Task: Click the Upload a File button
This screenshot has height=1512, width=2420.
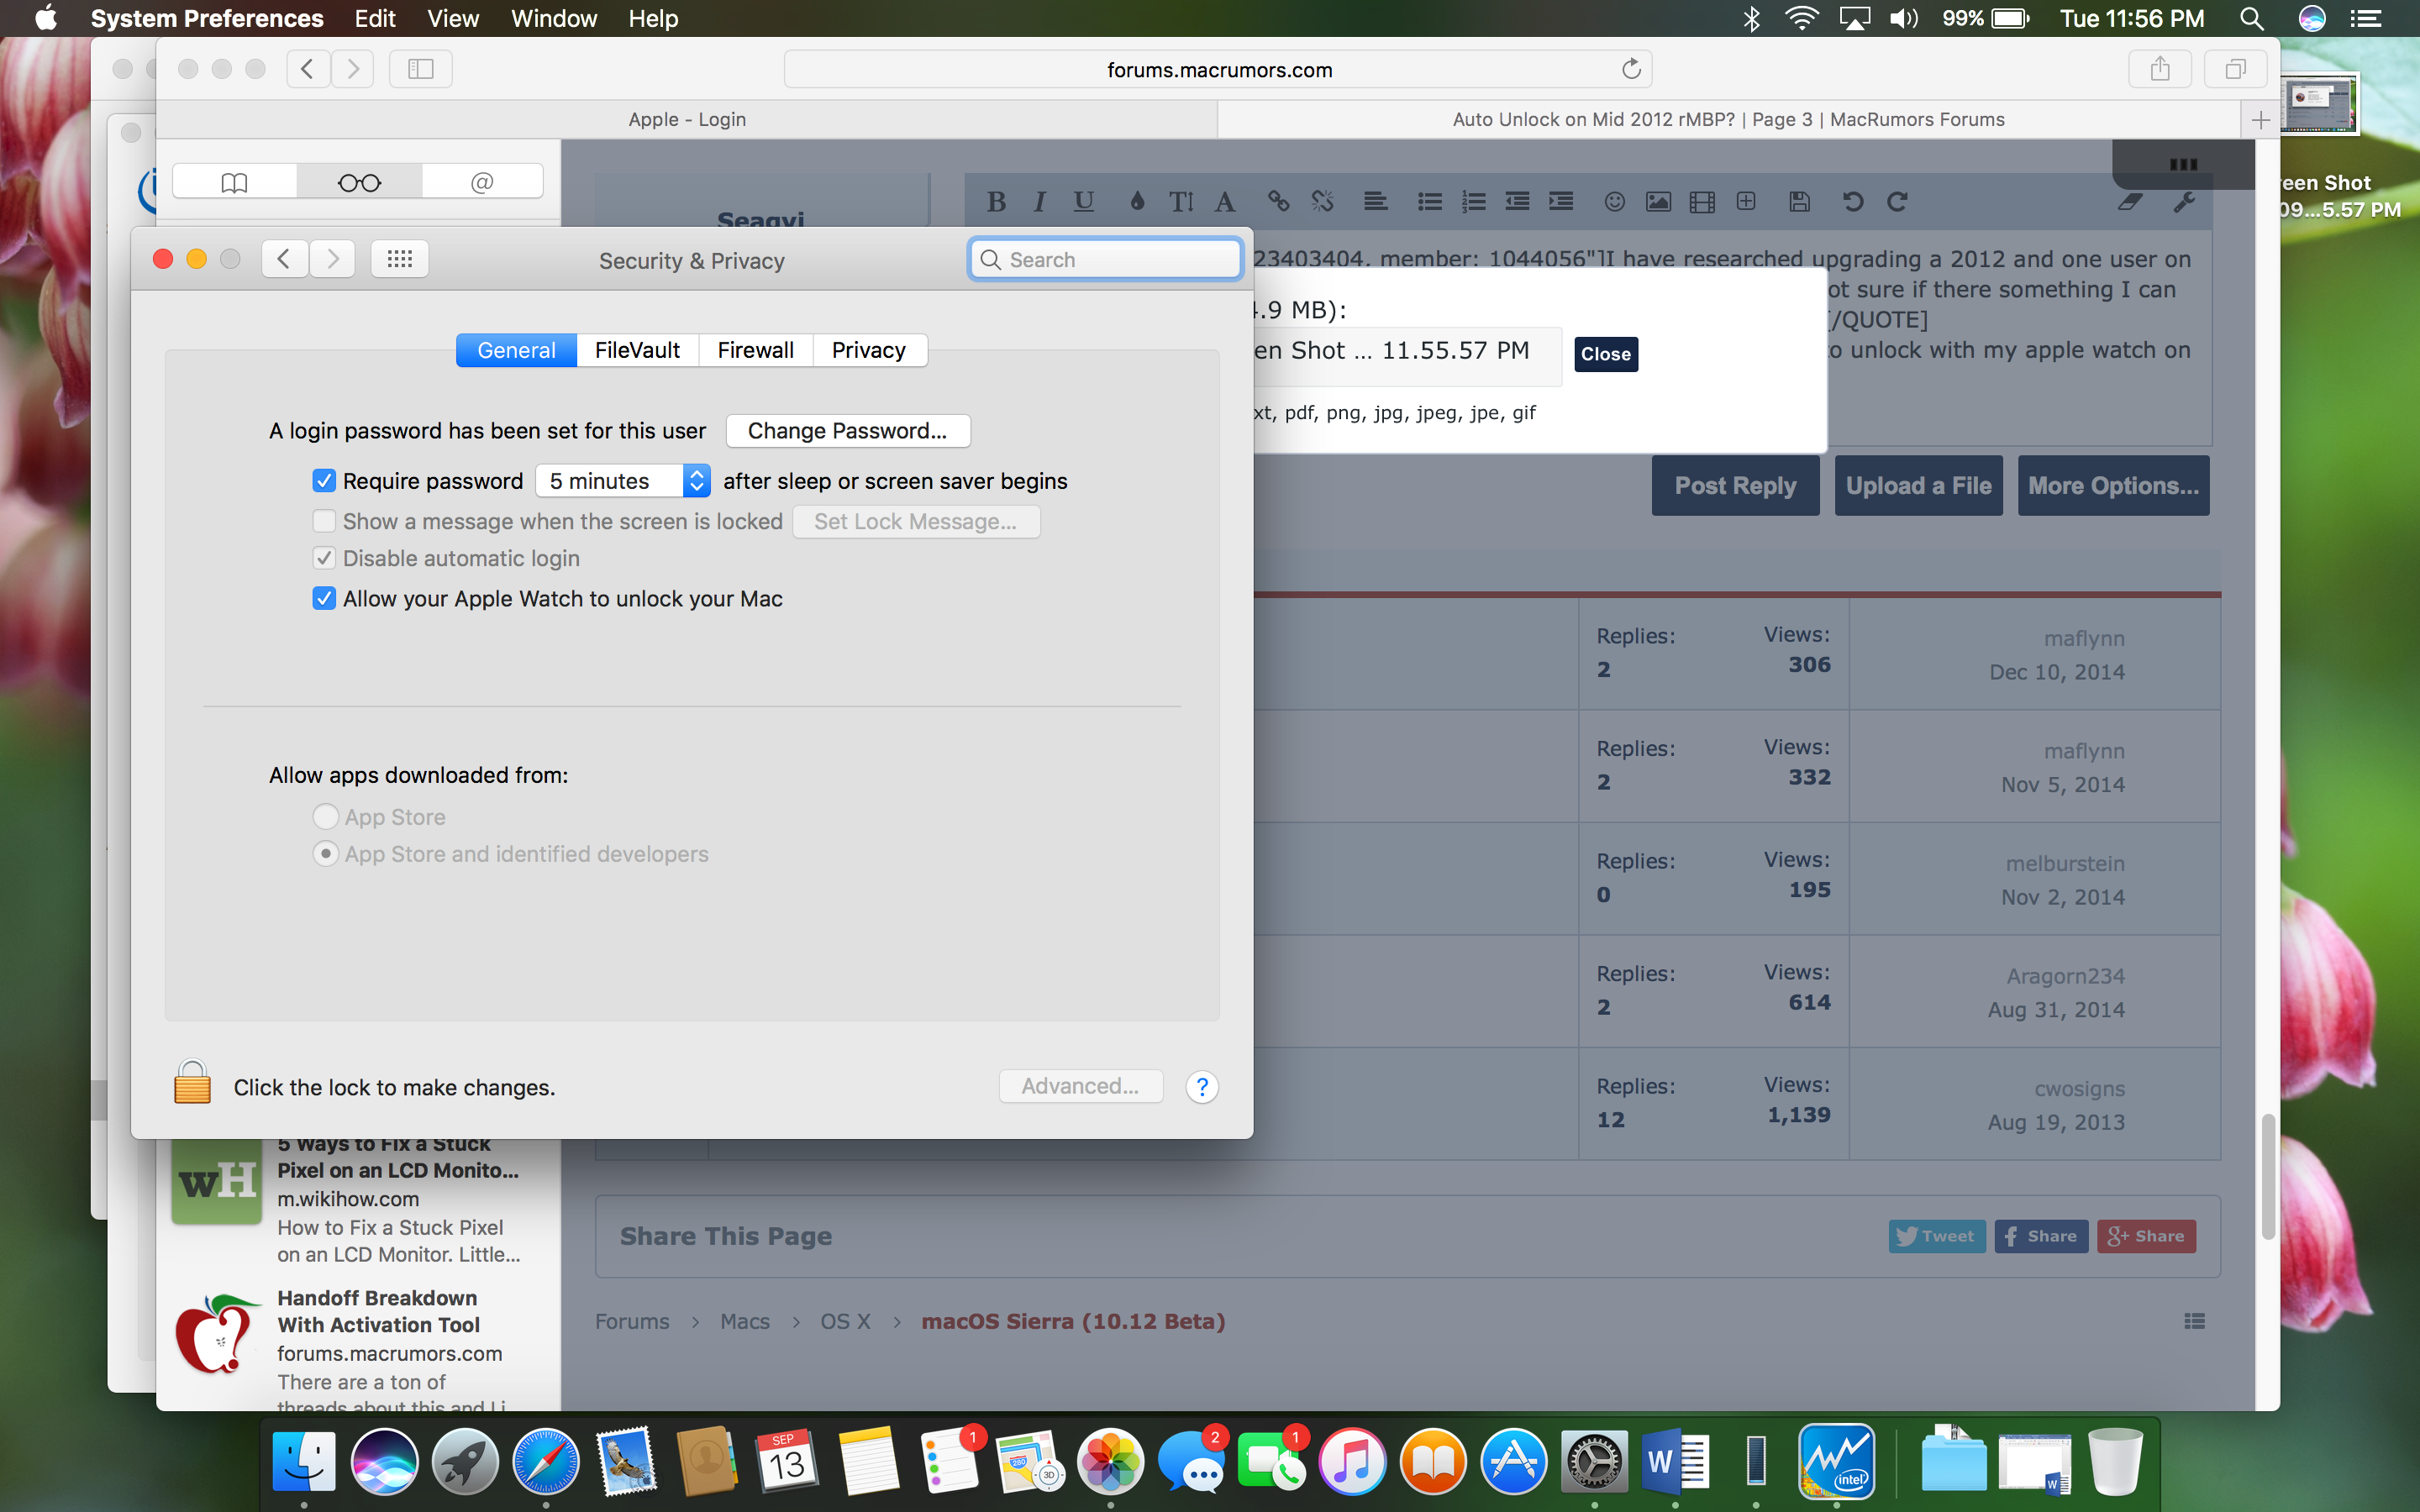Action: (x=1918, y=486)
